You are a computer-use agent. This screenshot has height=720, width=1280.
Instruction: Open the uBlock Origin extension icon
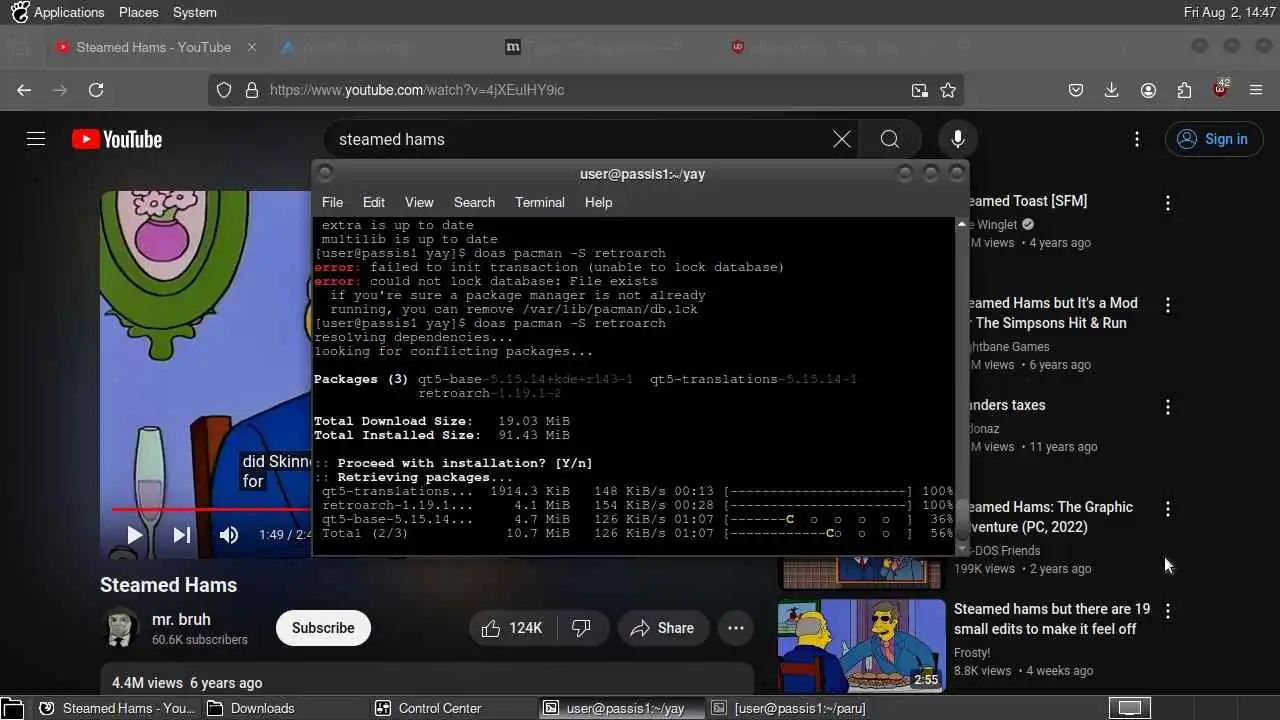pyautogui.click(x=1221, y=89)
